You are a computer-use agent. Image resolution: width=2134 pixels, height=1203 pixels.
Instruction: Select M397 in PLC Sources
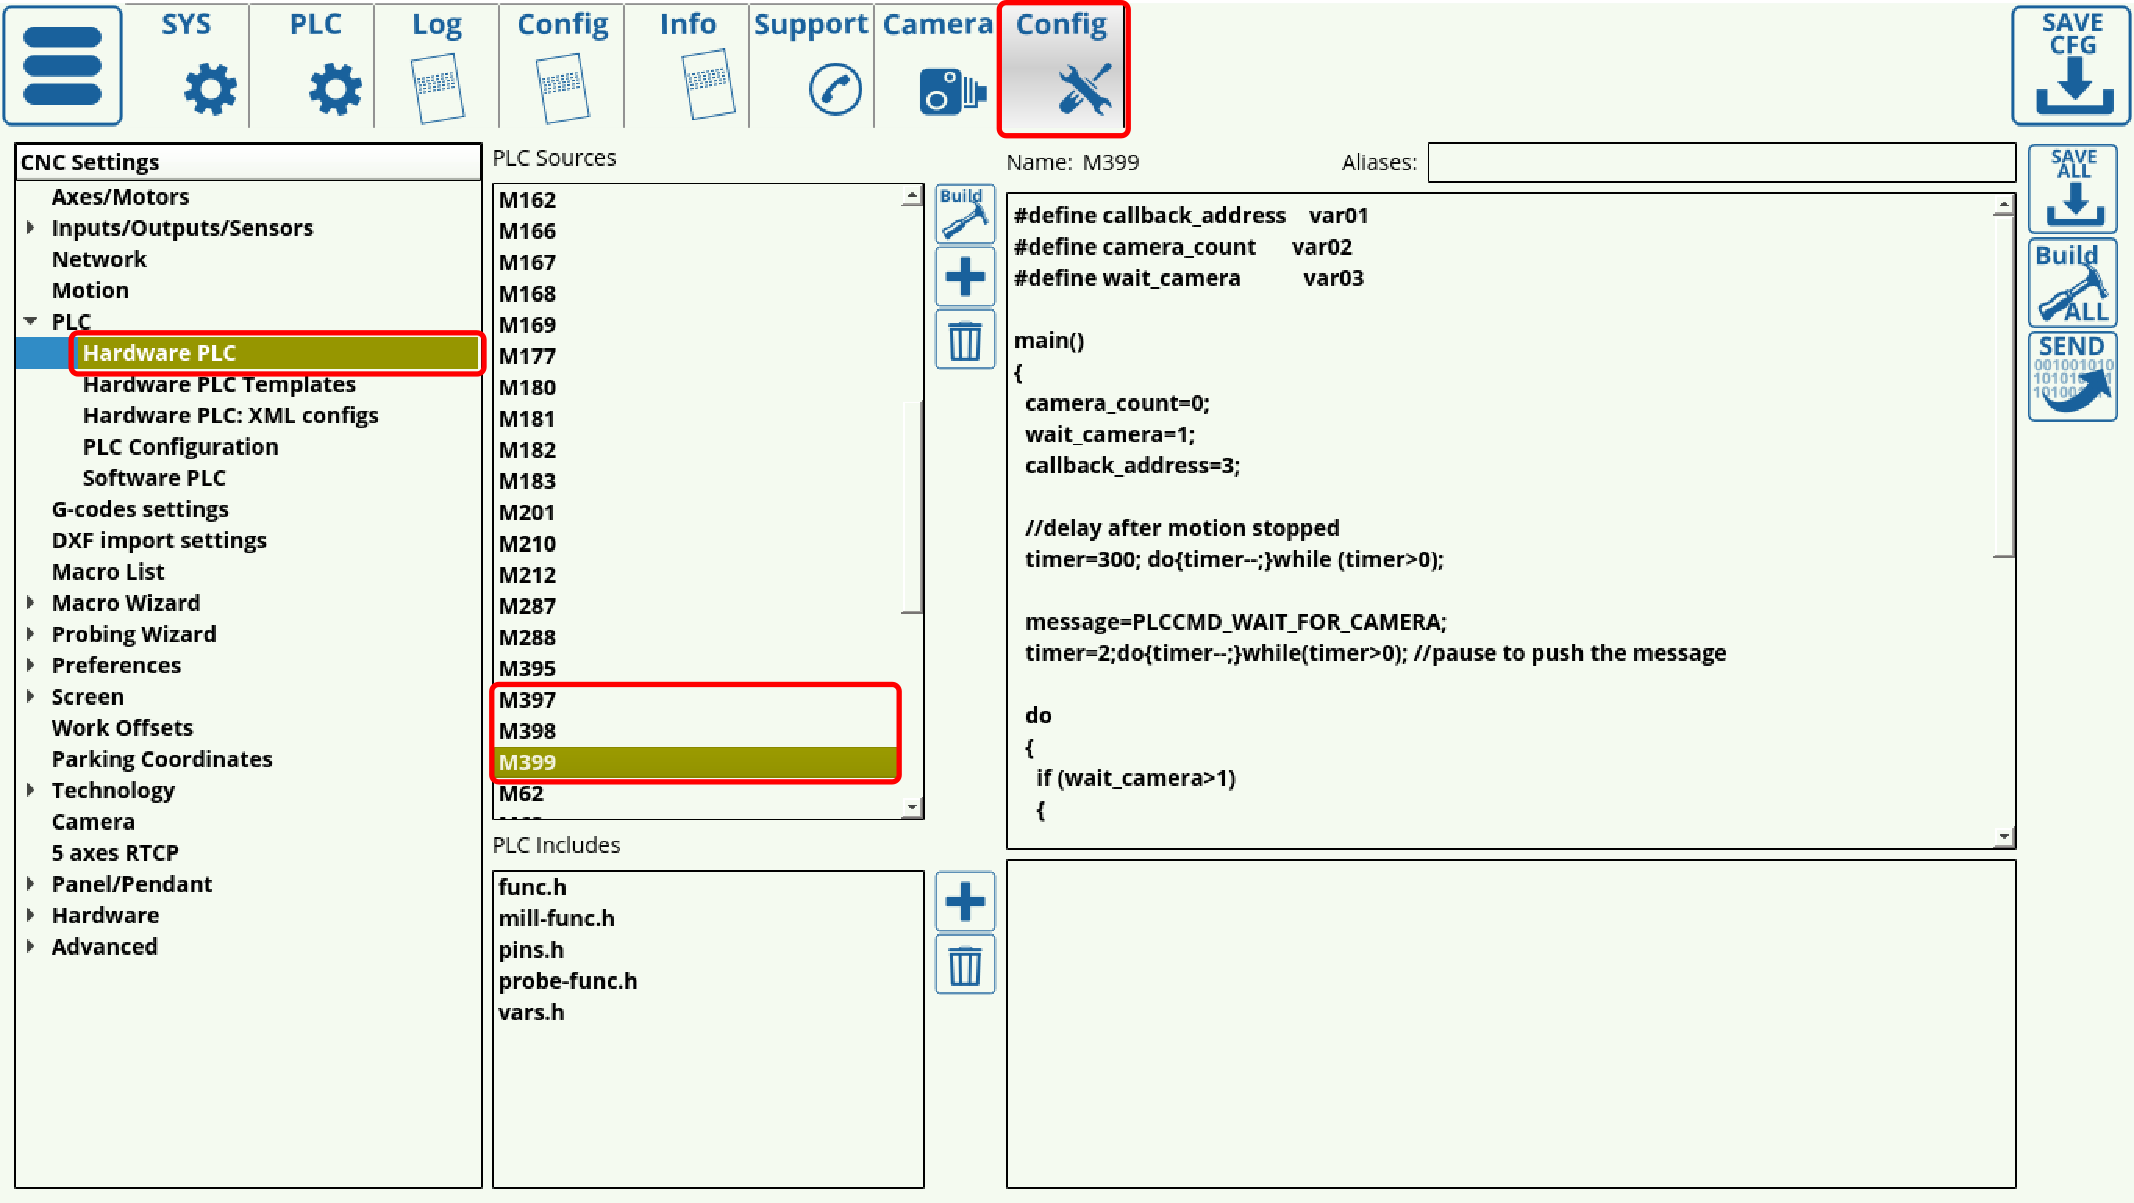click(528, 700)
